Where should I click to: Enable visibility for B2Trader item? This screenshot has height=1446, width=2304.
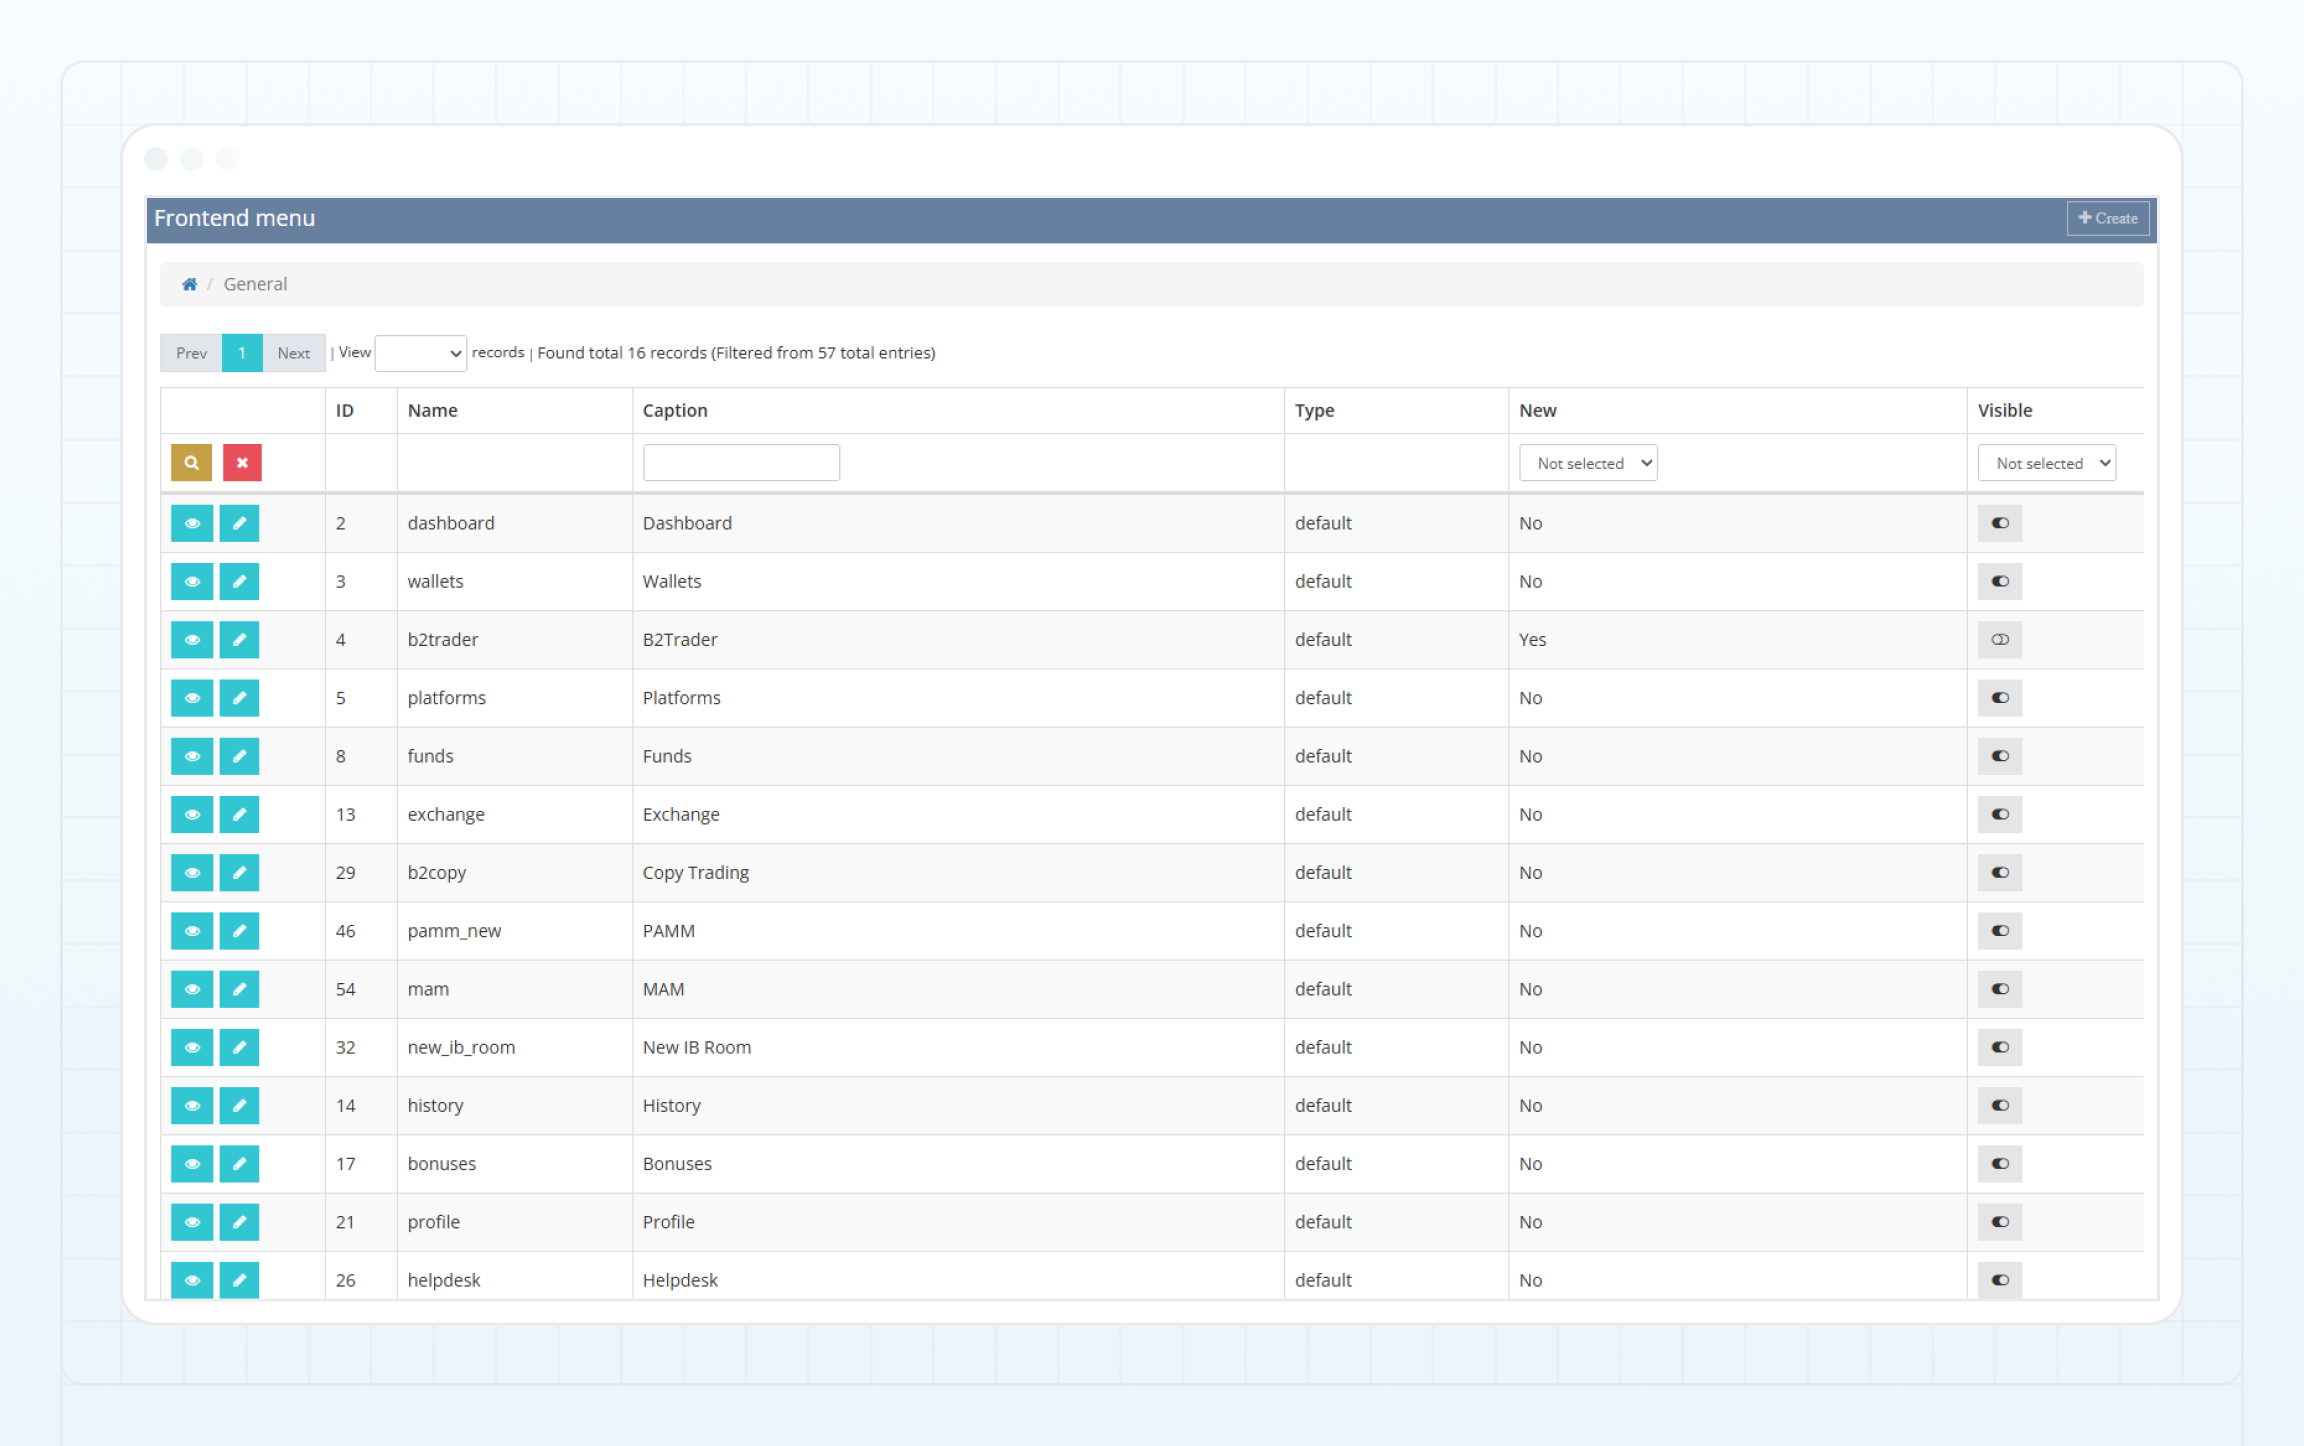[x=1999, y=640]
